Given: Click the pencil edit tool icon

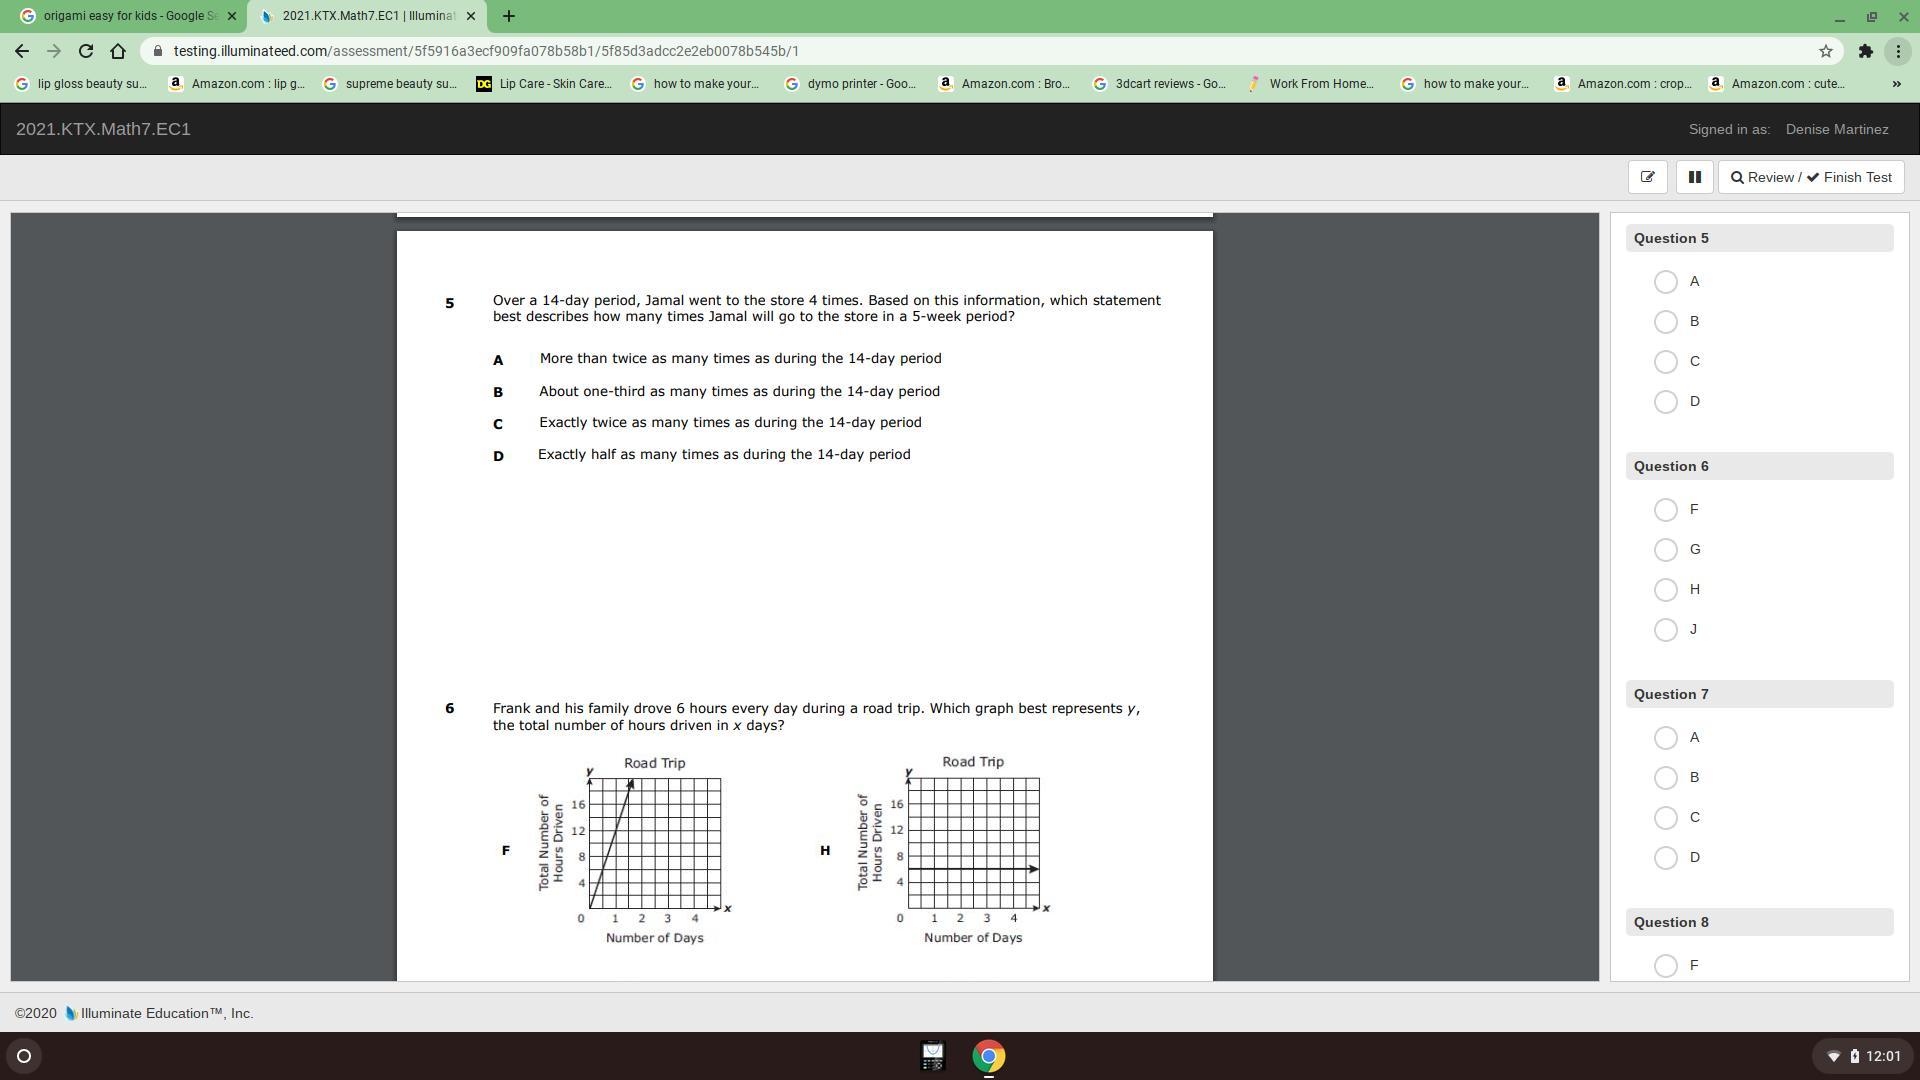Looking at the screenshot, I should [x=1647, y=177].
